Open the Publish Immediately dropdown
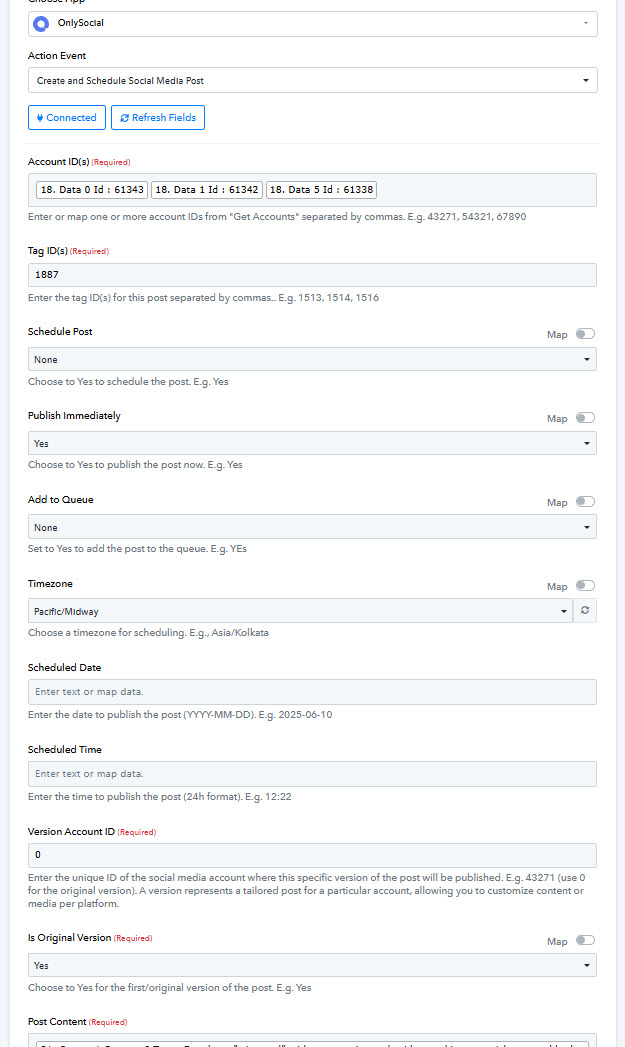 pyautogui.click(x=312, y=443)
